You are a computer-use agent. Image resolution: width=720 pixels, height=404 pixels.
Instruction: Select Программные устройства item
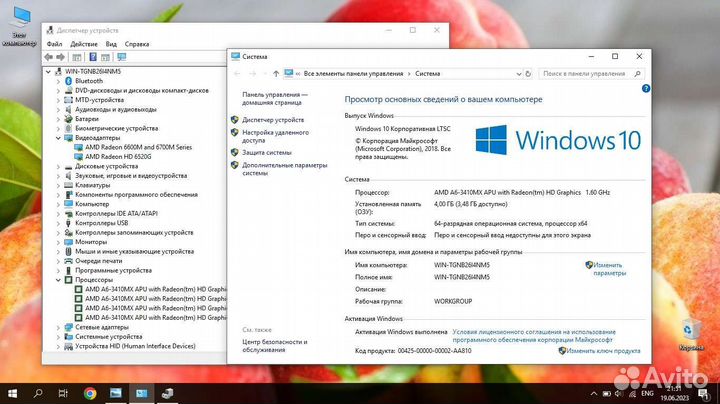click(113, 270)
